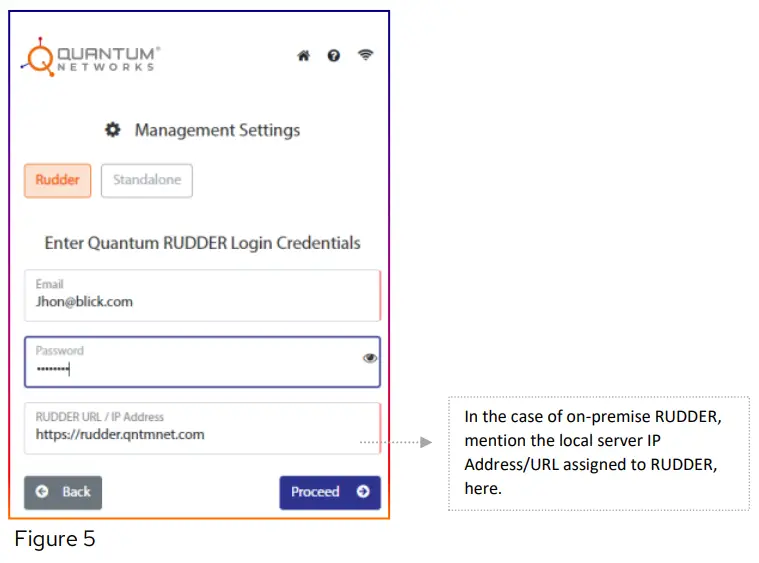Open the help question mark icon
Screen dimensions: 759x563
point(334,56)
